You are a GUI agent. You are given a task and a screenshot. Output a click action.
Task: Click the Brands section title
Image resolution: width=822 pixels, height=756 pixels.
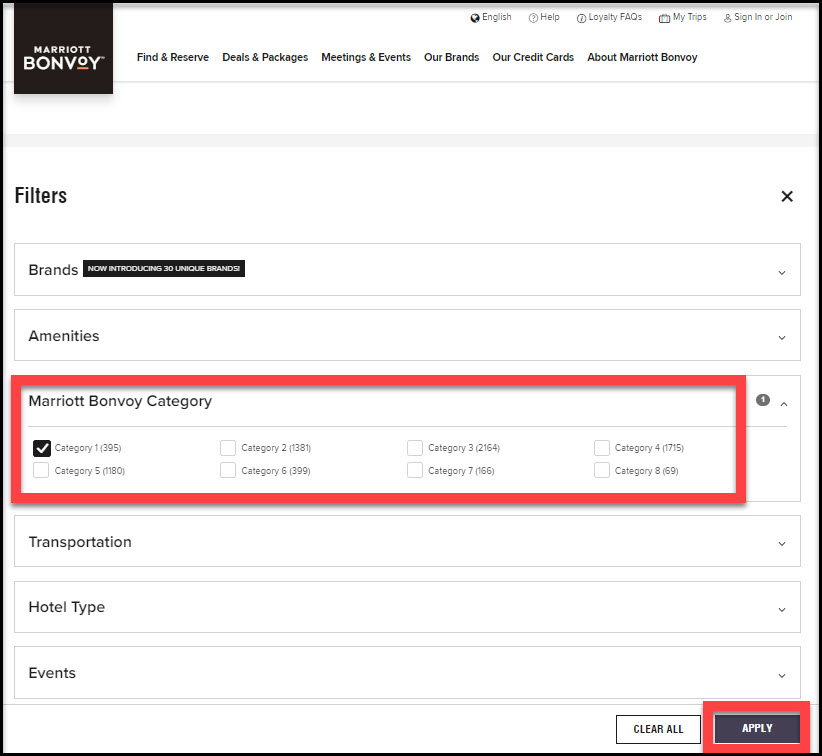pos(53,269)
